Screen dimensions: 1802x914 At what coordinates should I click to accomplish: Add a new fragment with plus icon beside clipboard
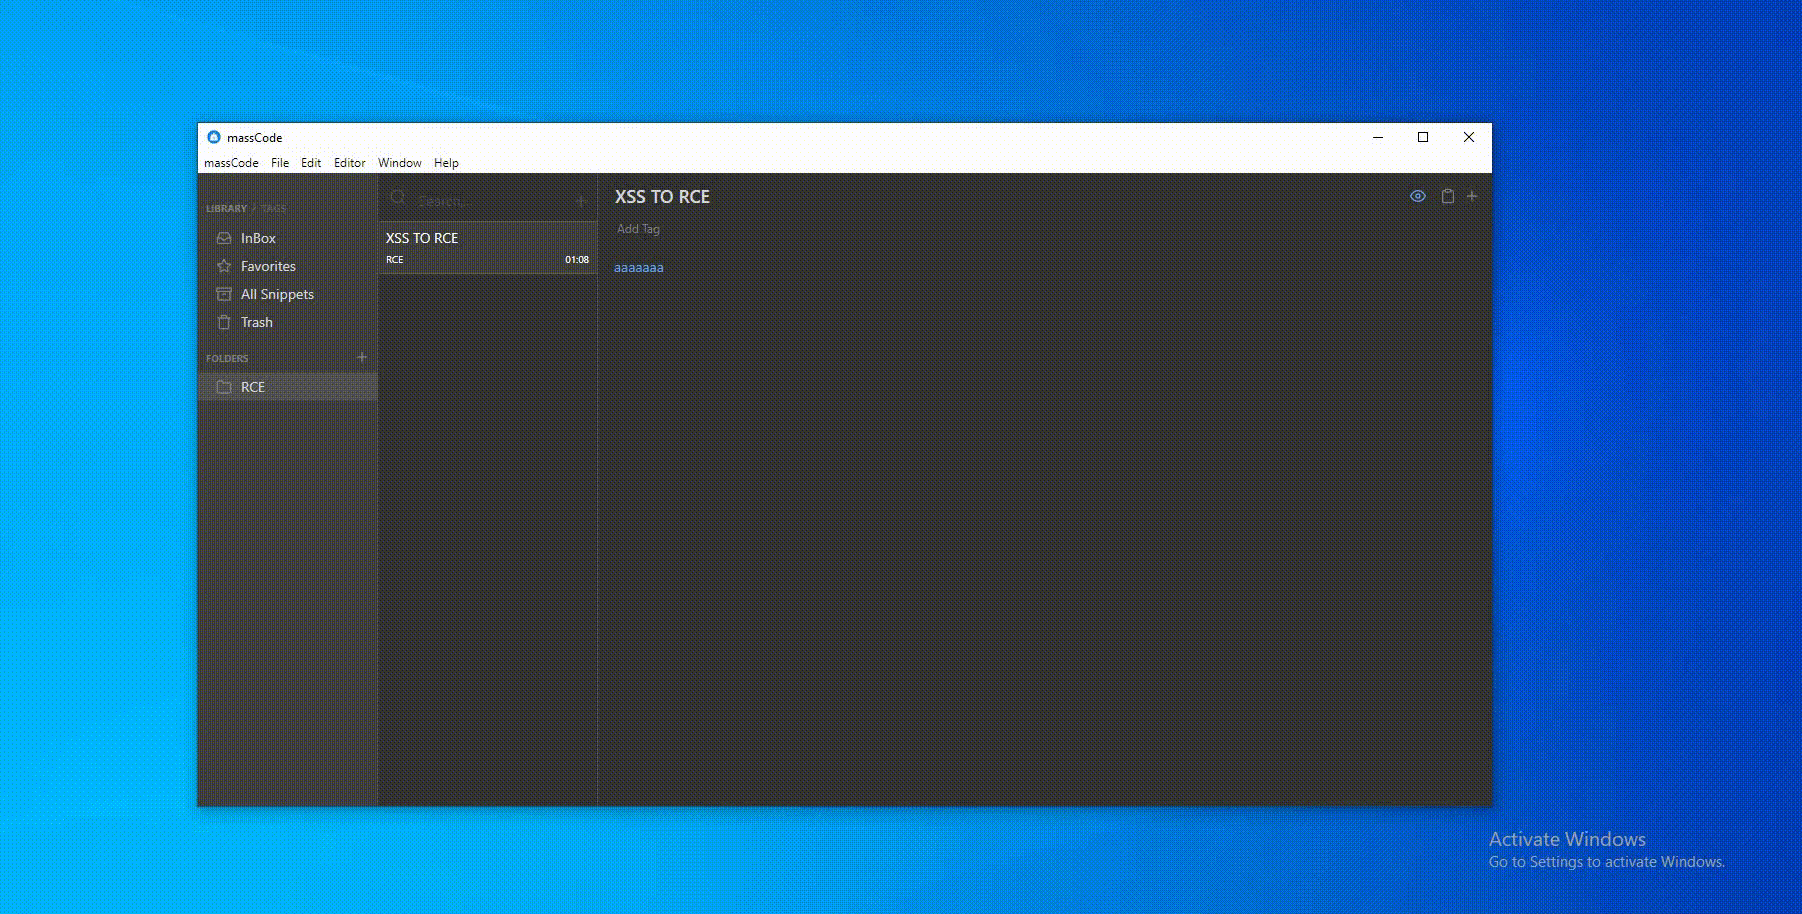tap(1472, 196)
